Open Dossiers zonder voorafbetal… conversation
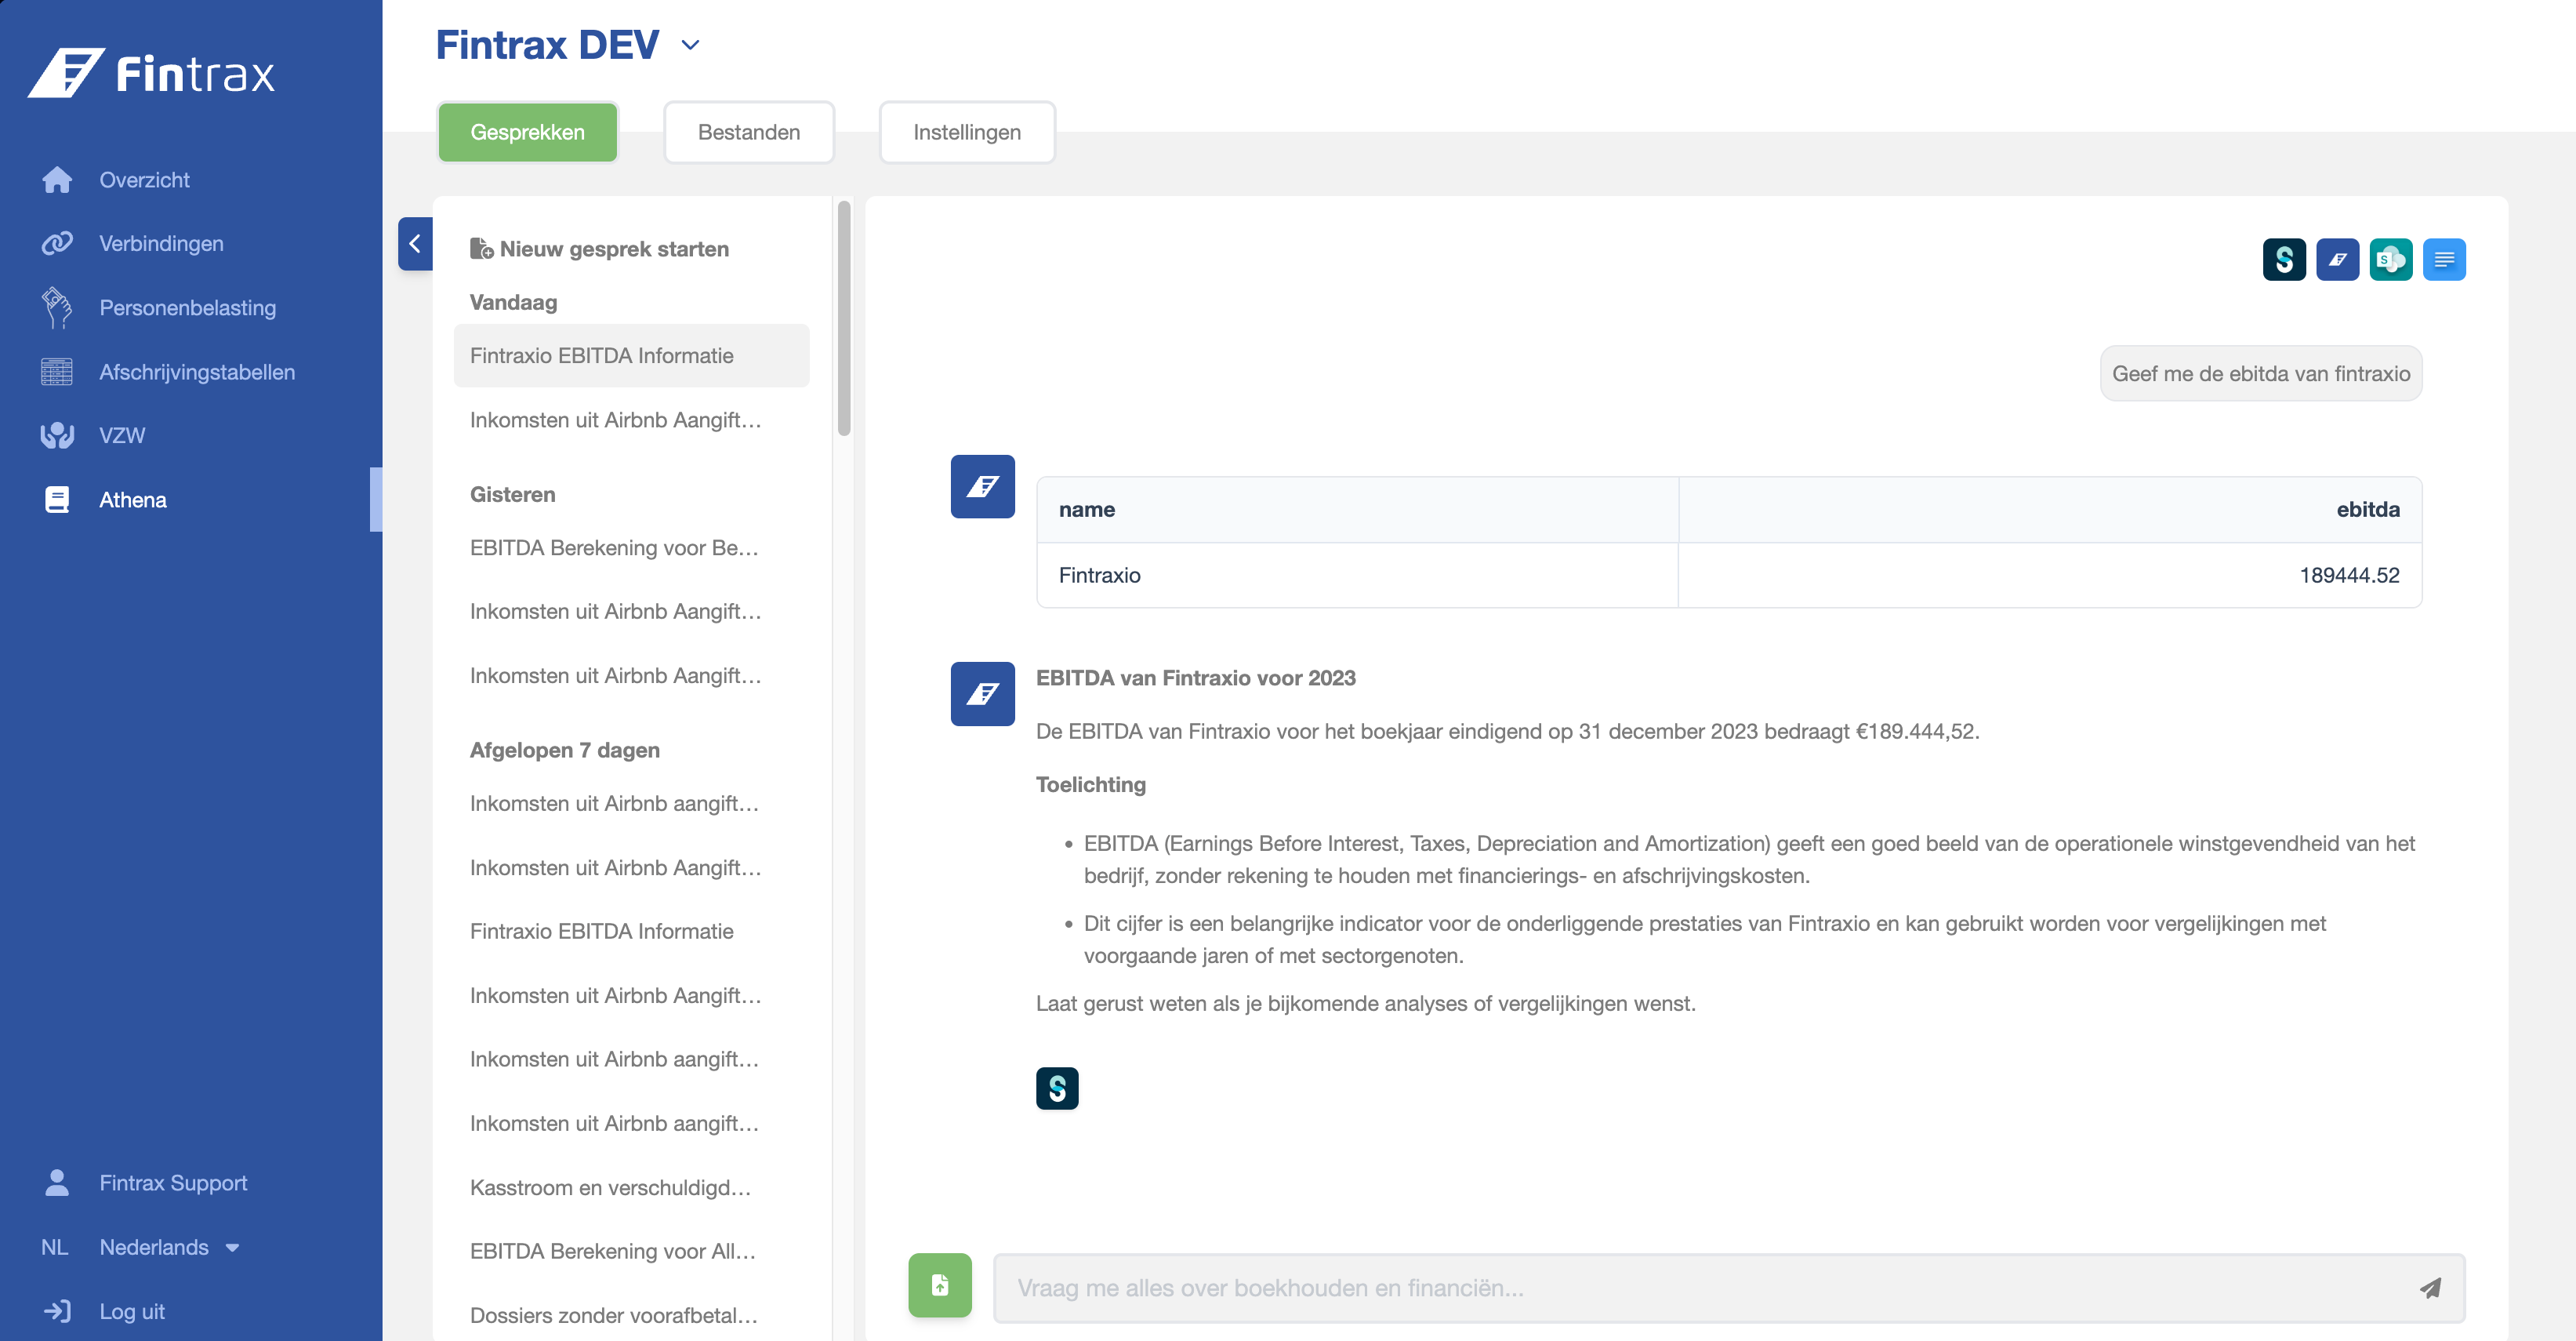The width and height of the screenshot is (2576, 1341). (x=631, y=1315)
